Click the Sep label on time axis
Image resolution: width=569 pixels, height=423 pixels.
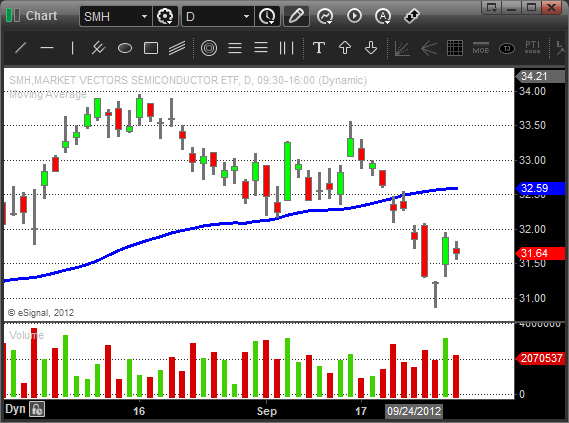[266, 411]
